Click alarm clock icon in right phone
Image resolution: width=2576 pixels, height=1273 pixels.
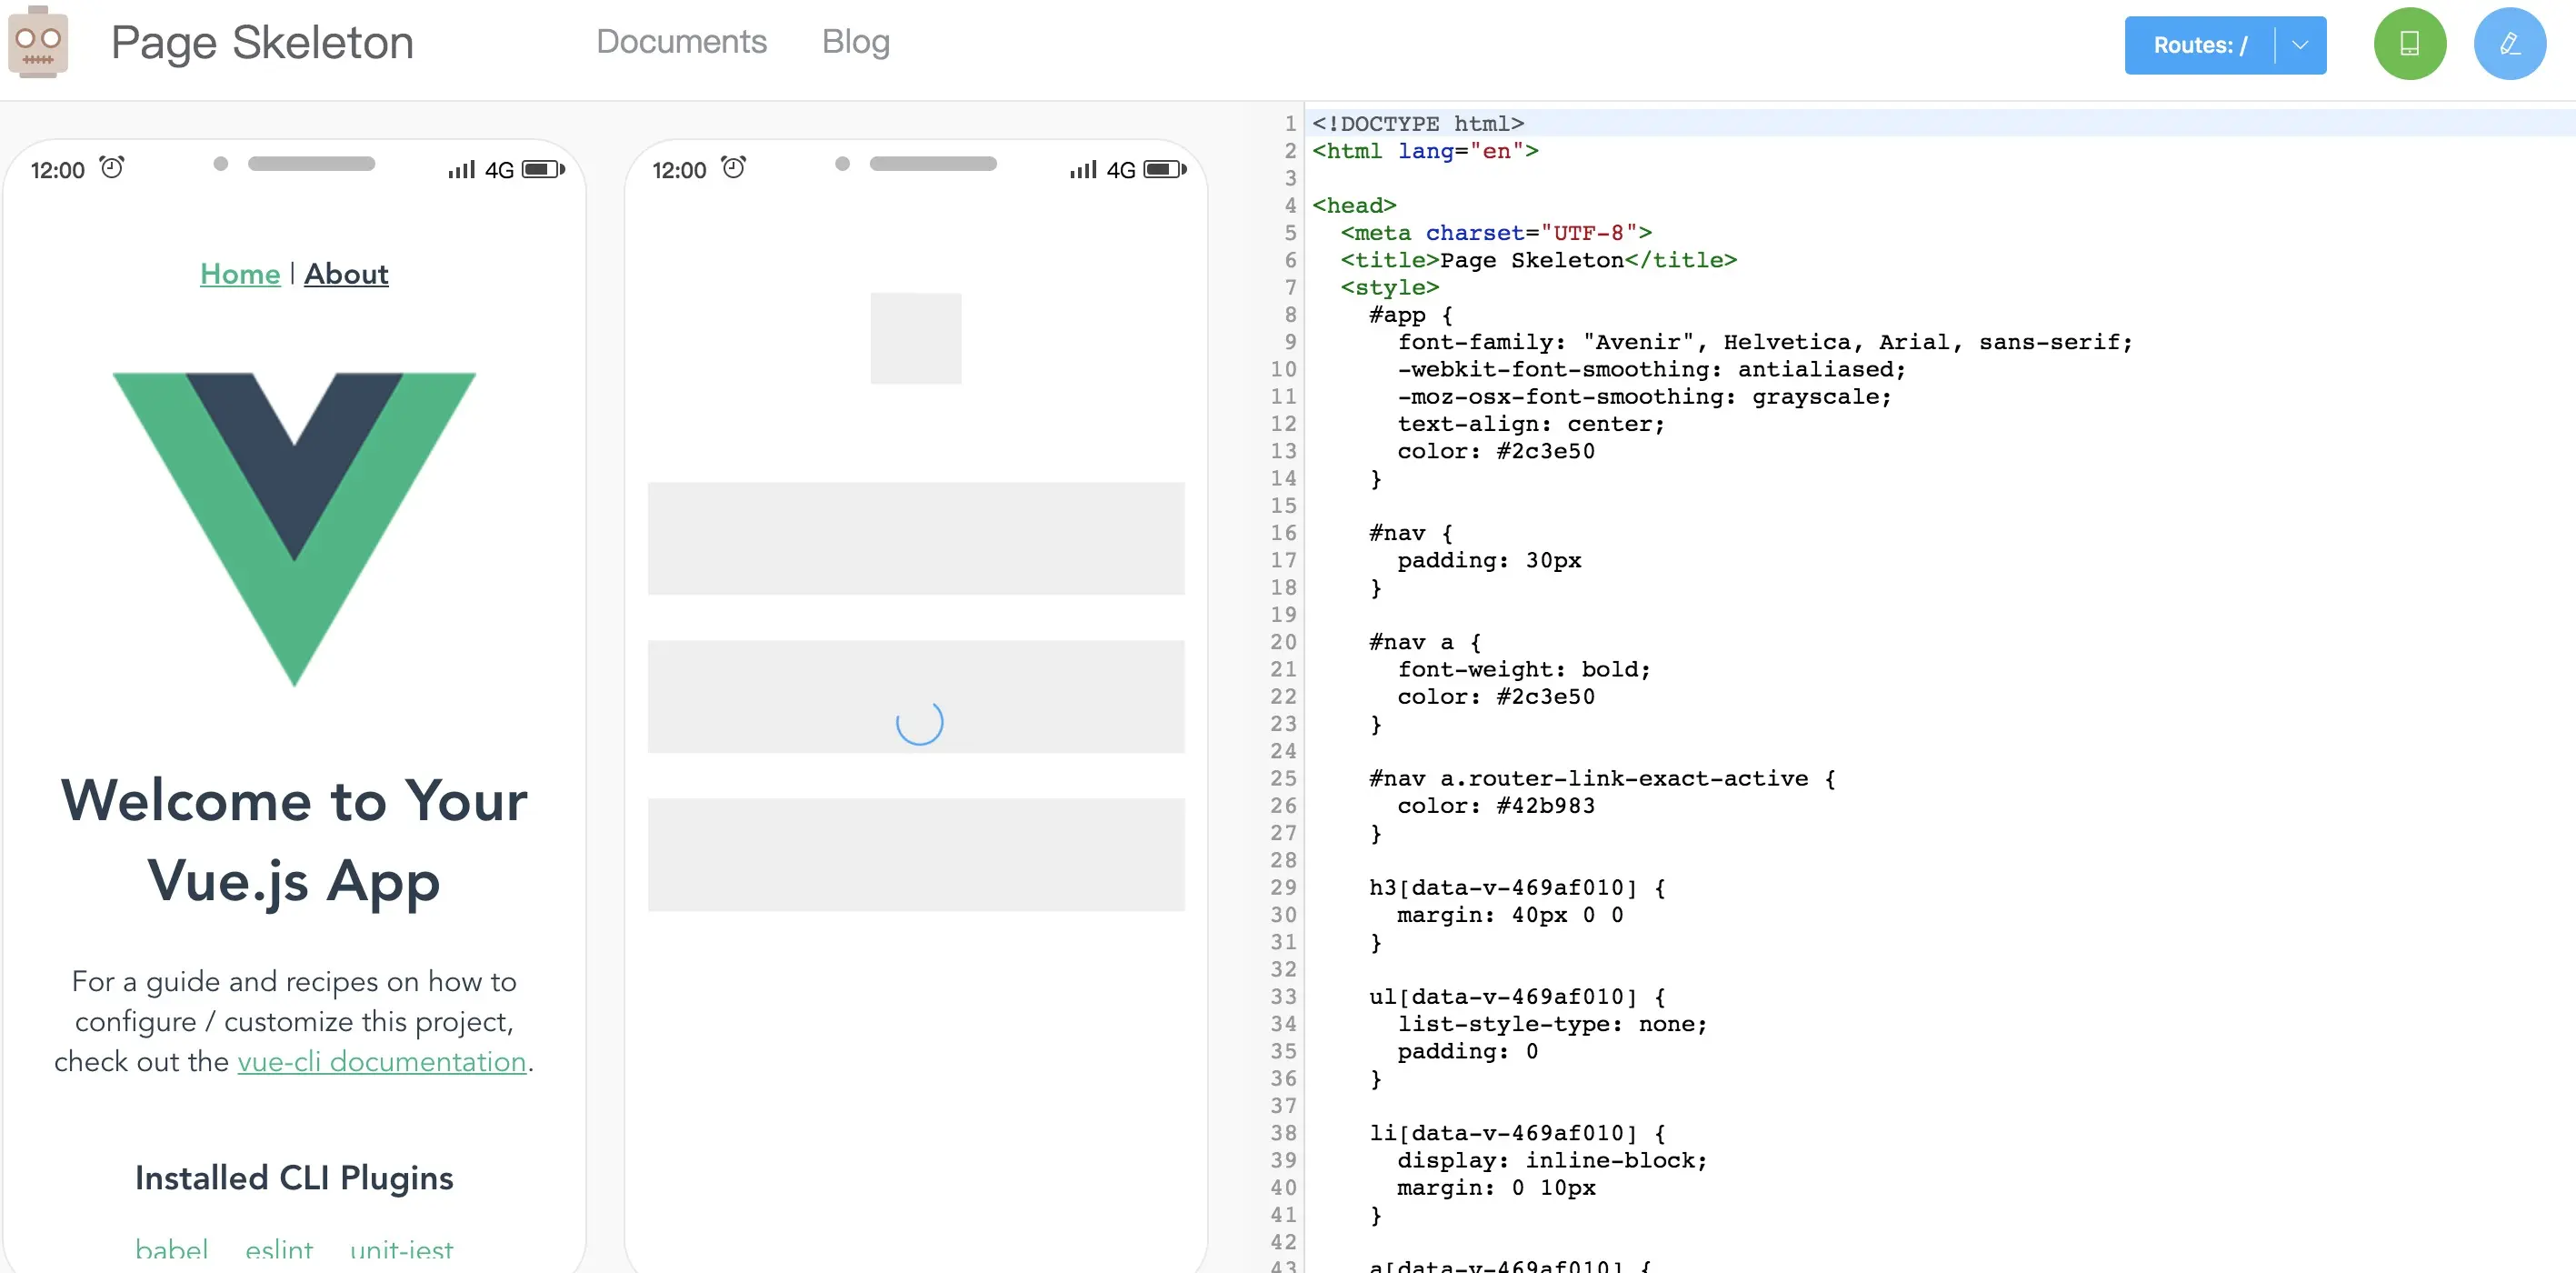tap(733, 168)
